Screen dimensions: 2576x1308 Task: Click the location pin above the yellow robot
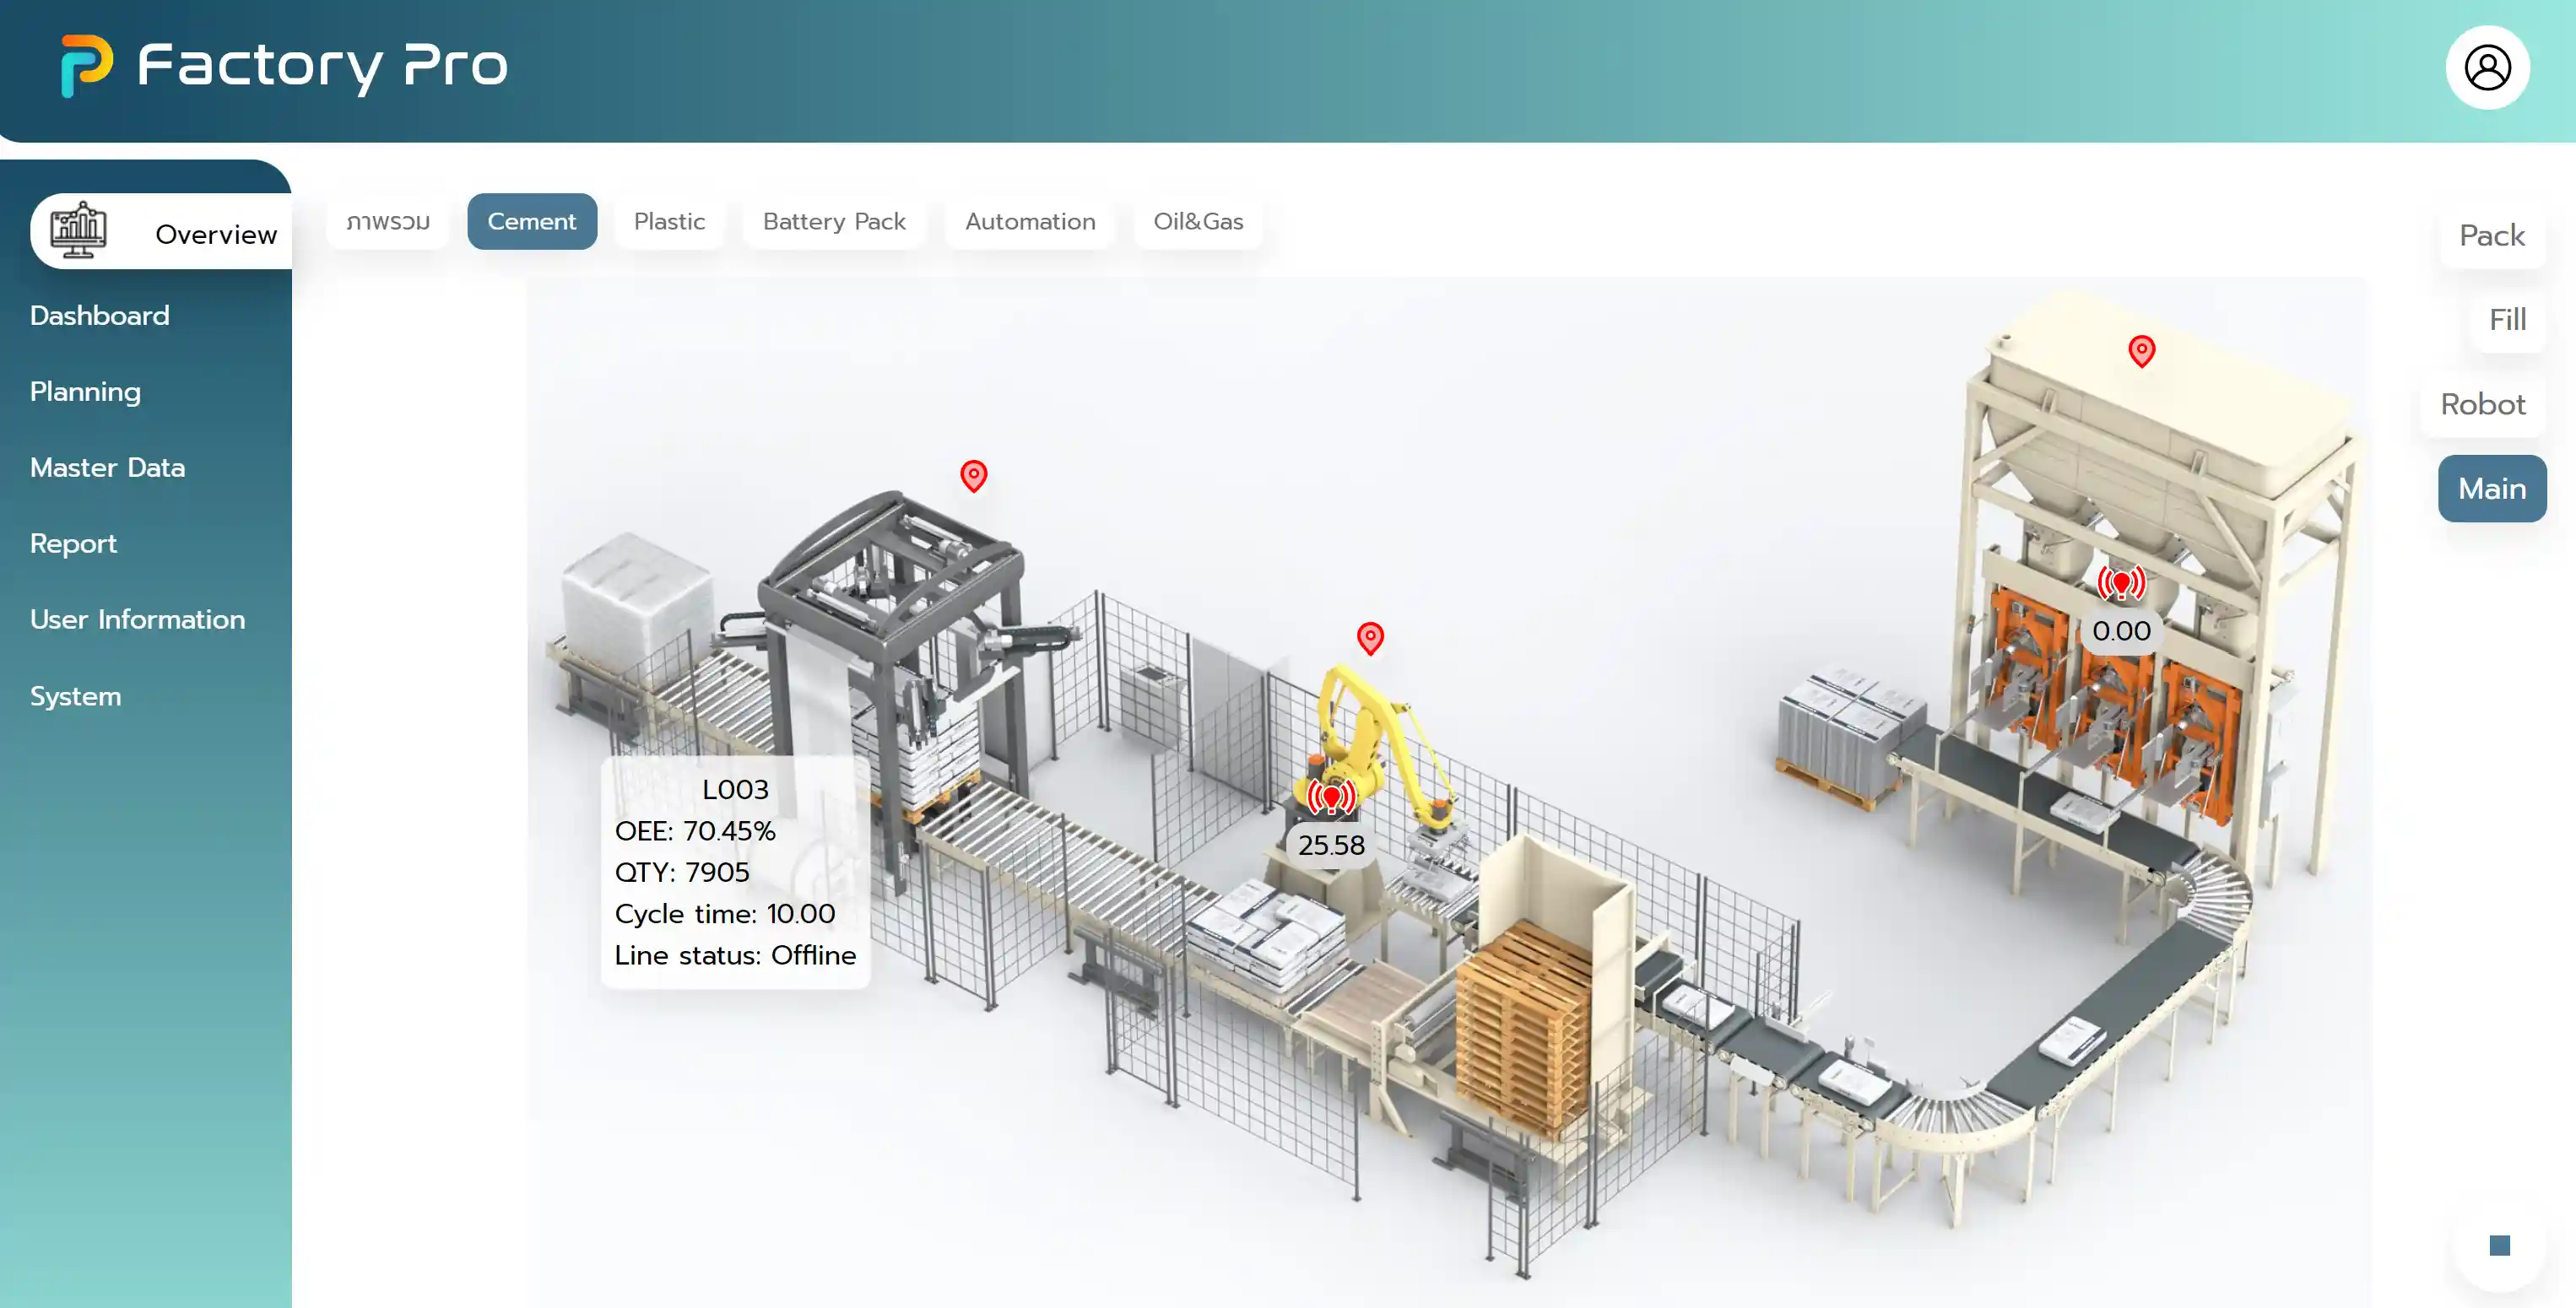[1370, 638]
